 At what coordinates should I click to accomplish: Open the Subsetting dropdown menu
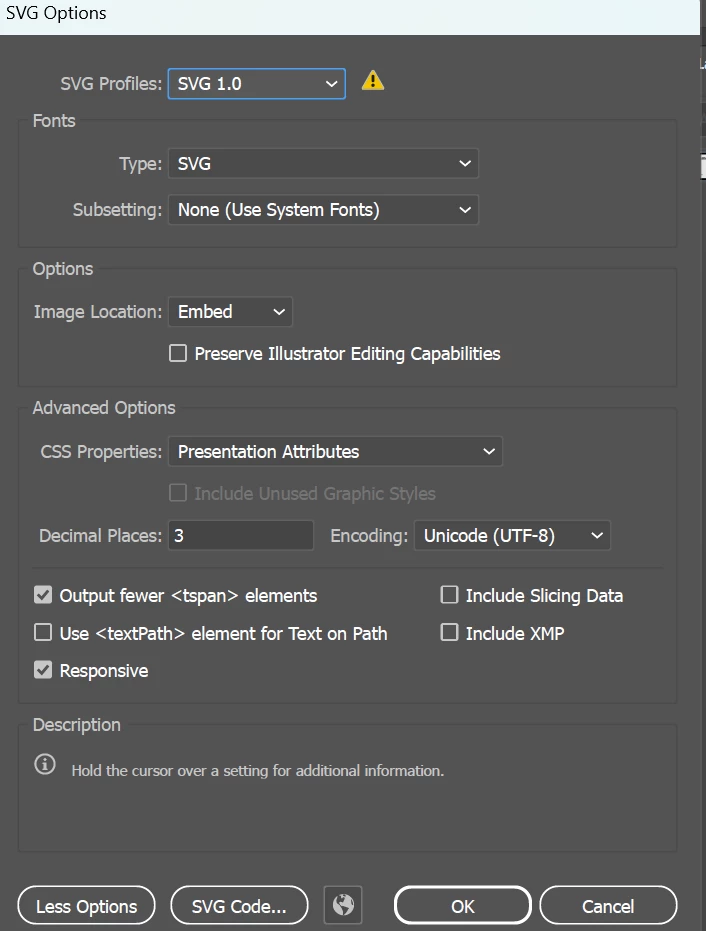[323, 210]
